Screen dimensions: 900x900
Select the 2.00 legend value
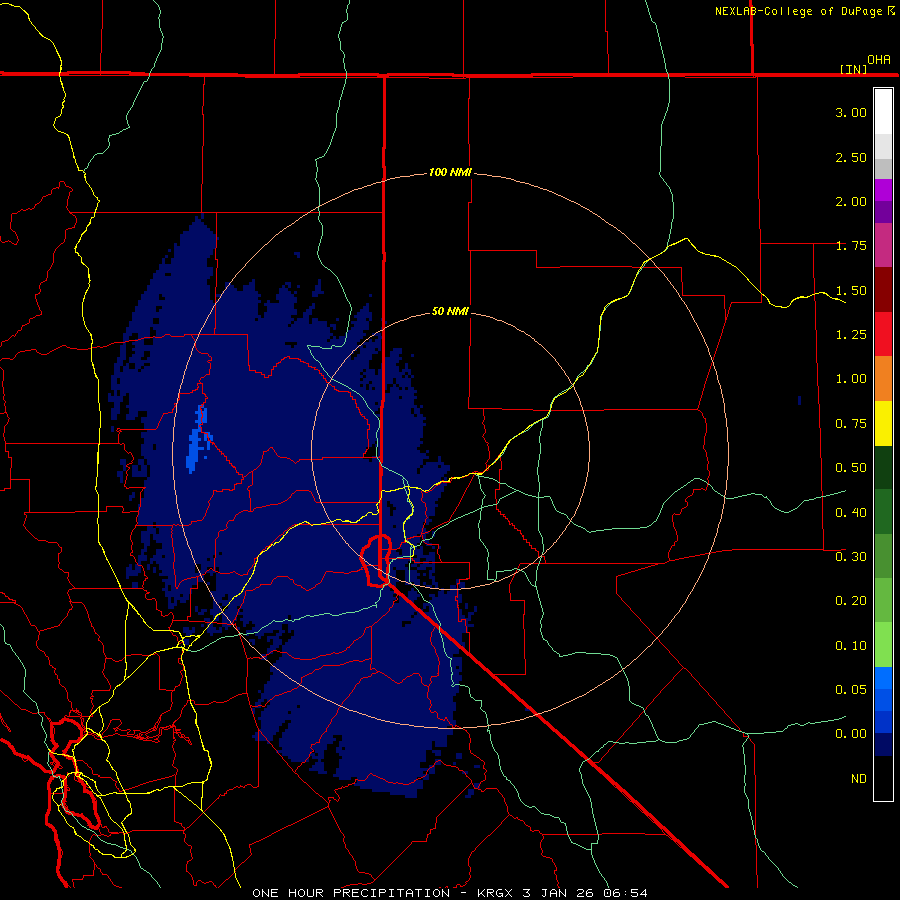point(851,201)
